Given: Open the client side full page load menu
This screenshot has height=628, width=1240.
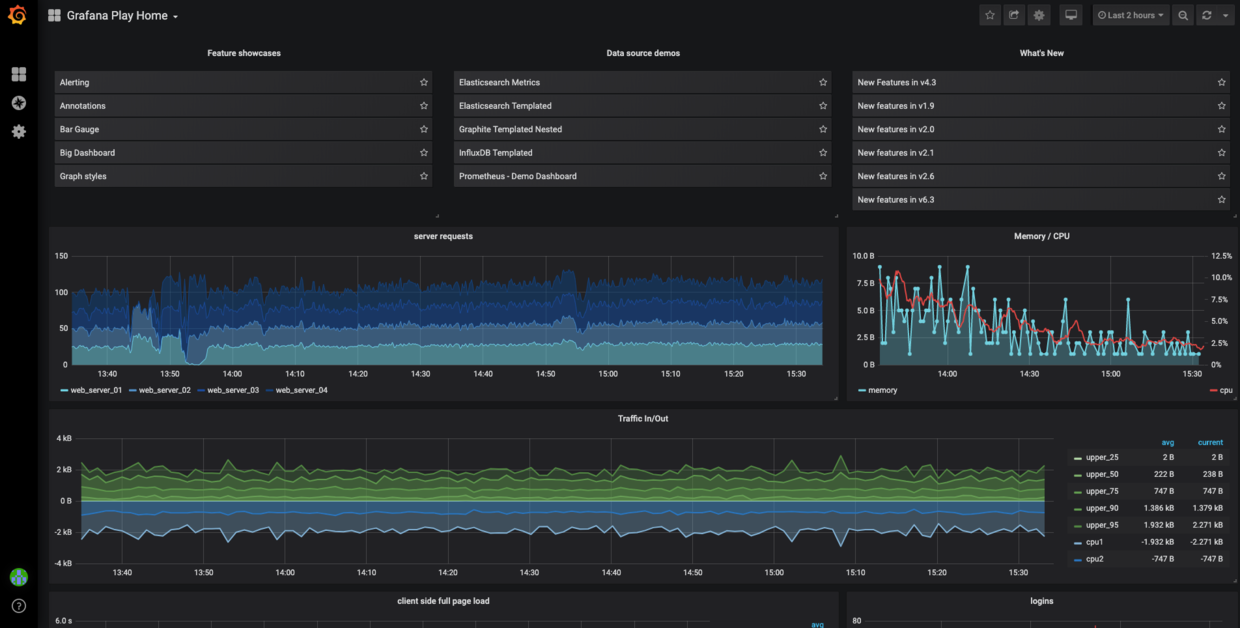Looking at the screenshot, I should coord(443,601).
